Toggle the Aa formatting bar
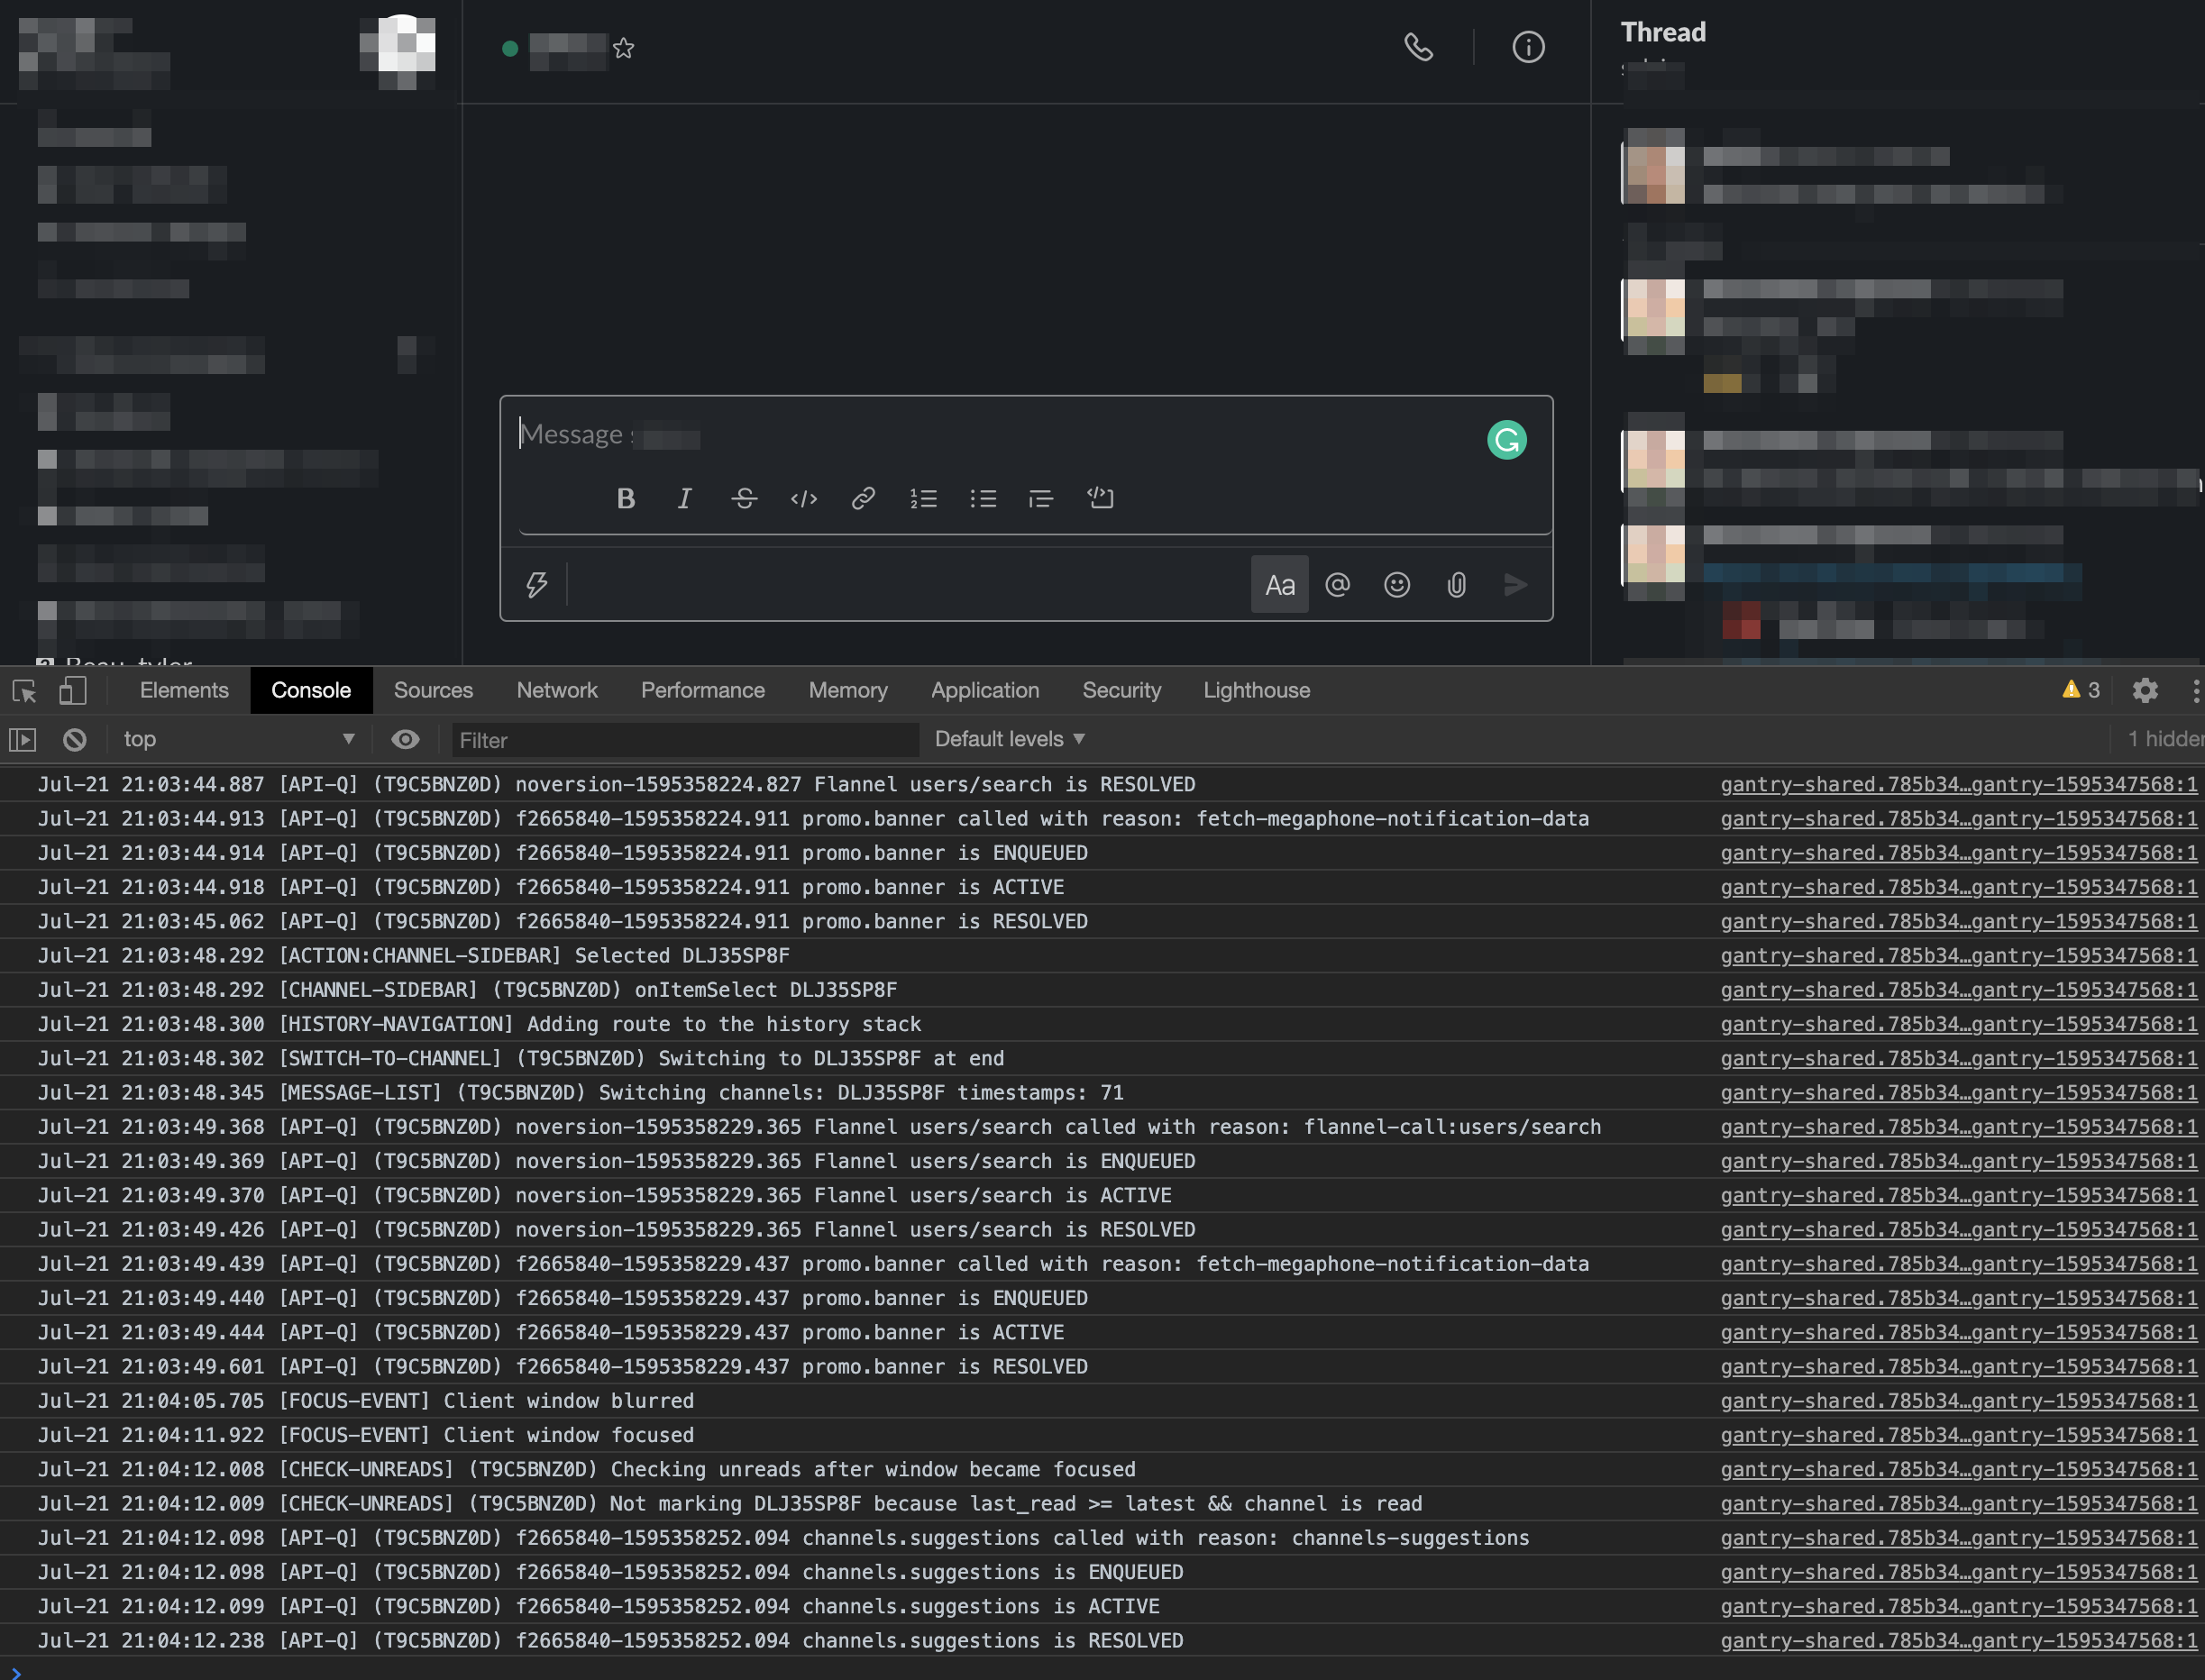This screenshot has width=2205, height=1680. 1279,585
